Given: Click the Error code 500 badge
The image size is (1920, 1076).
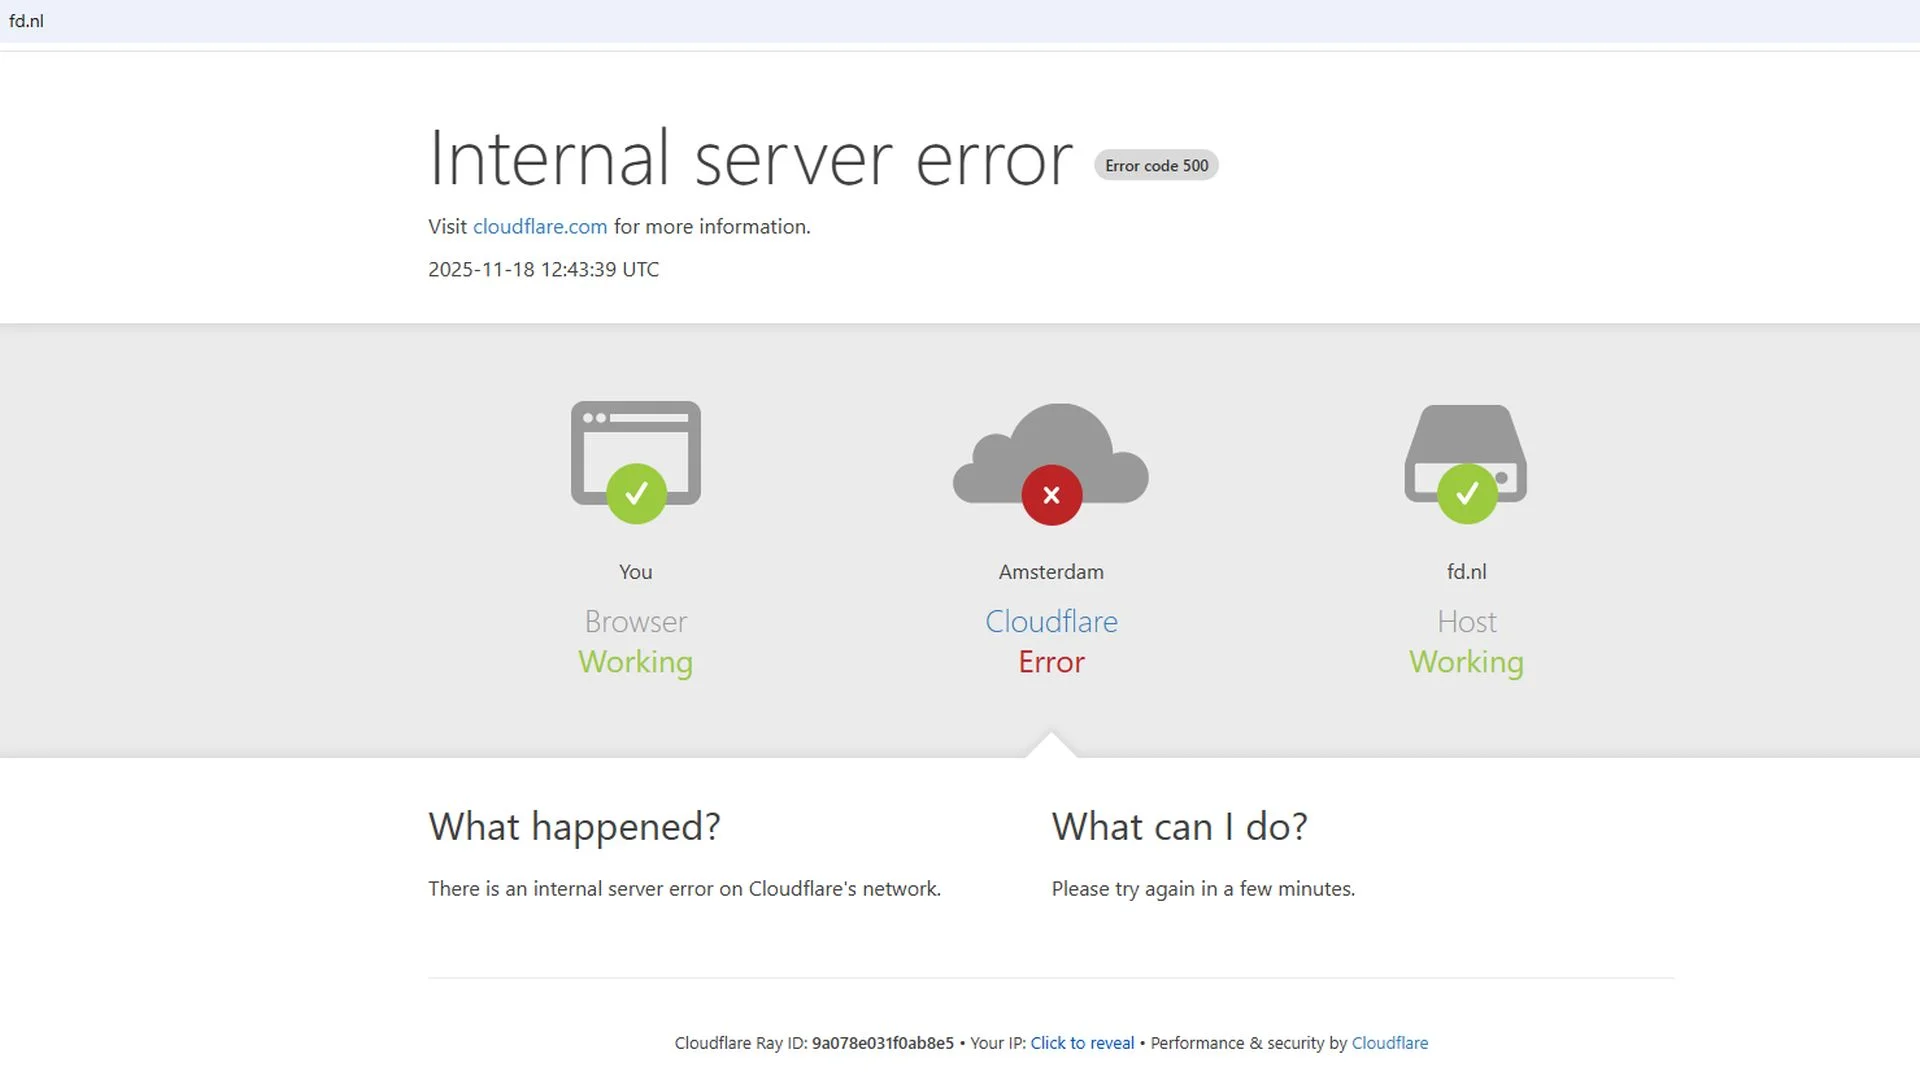Looking at the screenshot, I should click(x=1156, y=166).
